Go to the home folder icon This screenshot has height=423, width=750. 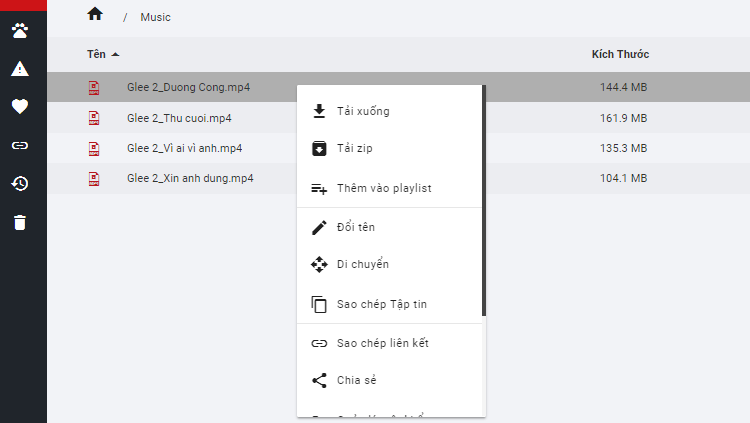point(95,14)
